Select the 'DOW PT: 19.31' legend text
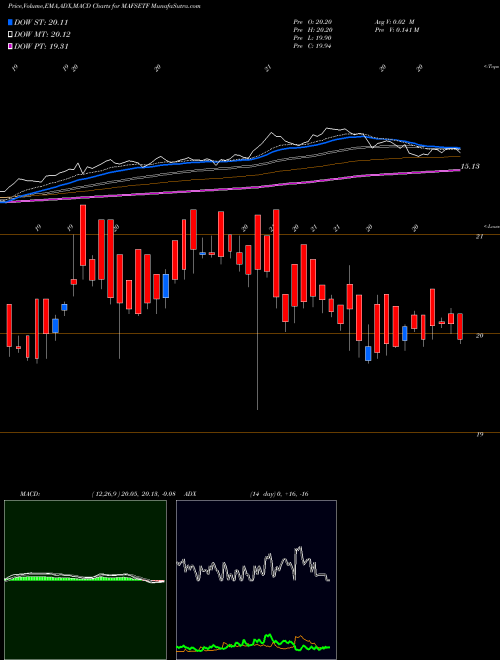Viewport: 500px width, 660px height. pyautogui.click(x=41, y=46)
